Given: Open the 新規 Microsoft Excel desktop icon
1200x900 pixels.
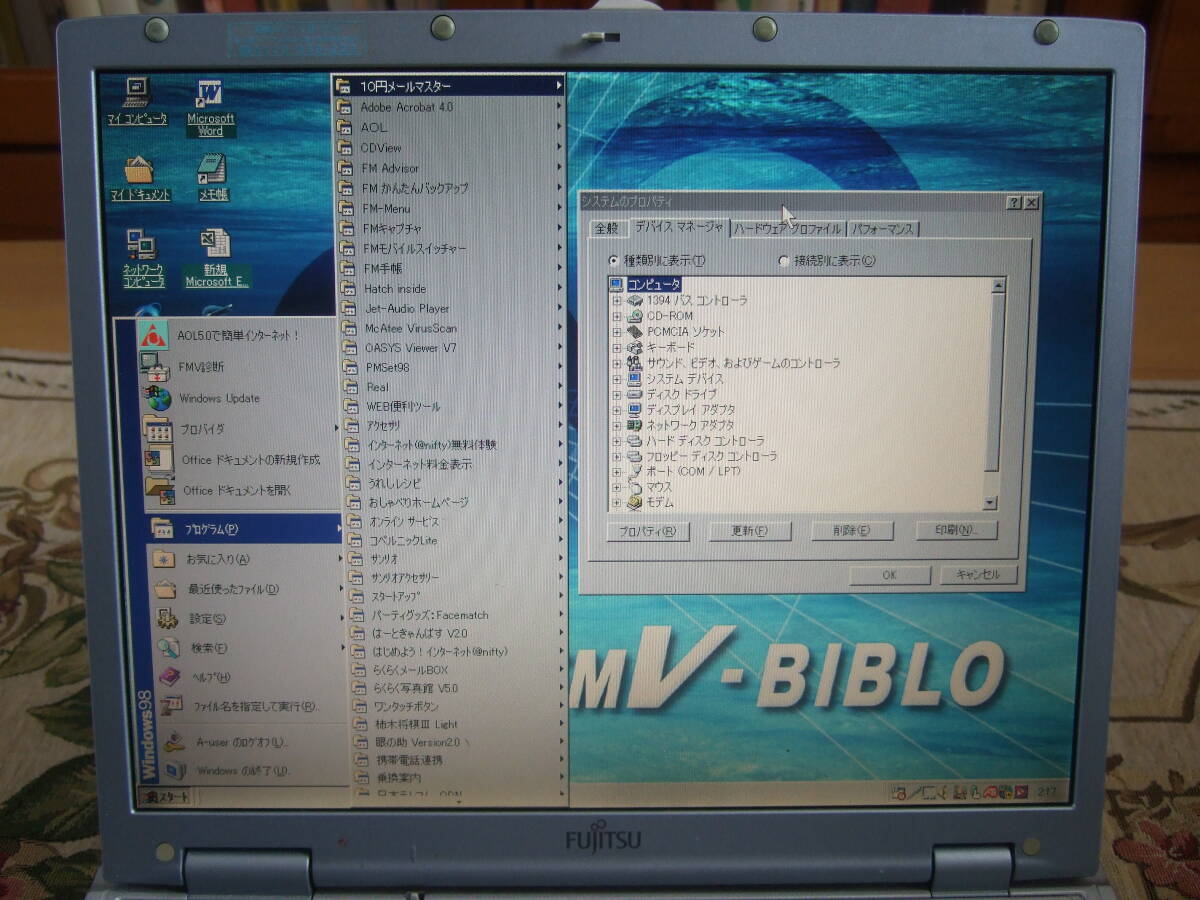Looking at the screenshot, I should (216, 258).
